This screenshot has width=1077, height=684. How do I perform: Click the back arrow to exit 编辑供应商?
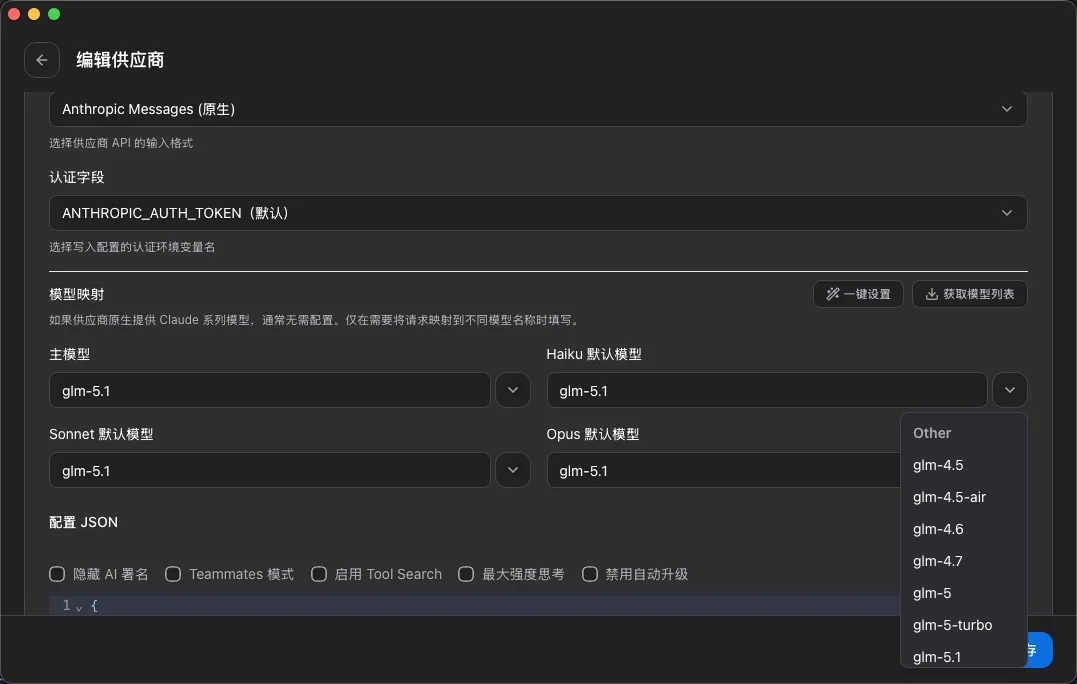pos(41,60)
